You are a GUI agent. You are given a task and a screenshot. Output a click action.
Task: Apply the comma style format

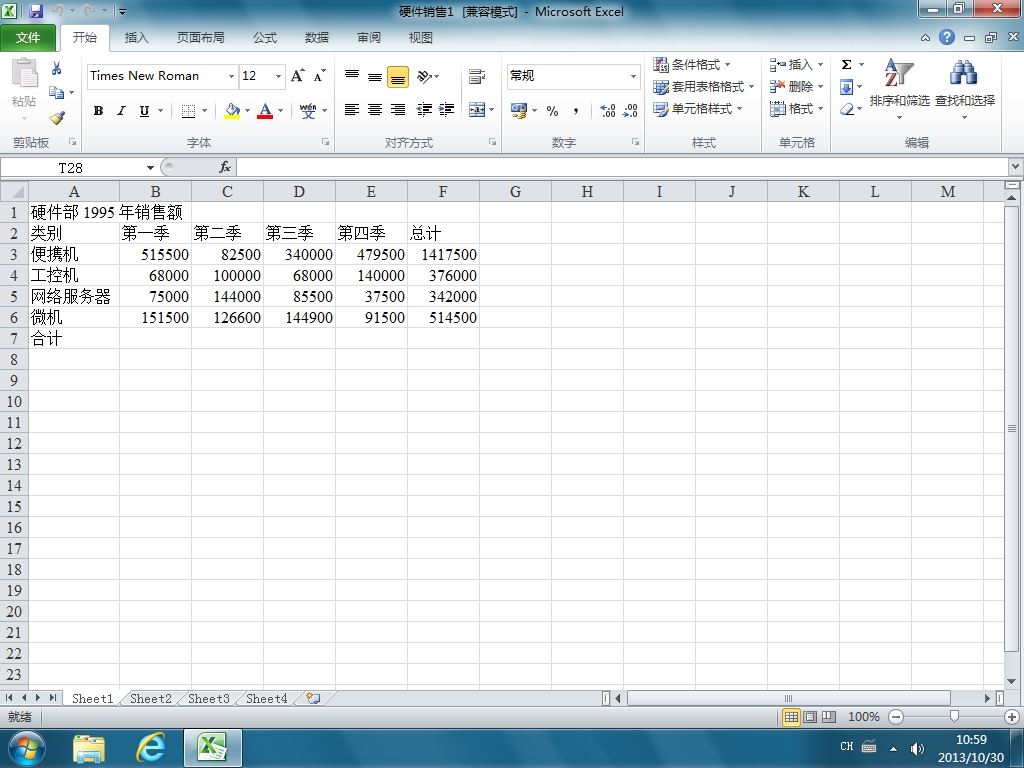click(x=575, y=111)
